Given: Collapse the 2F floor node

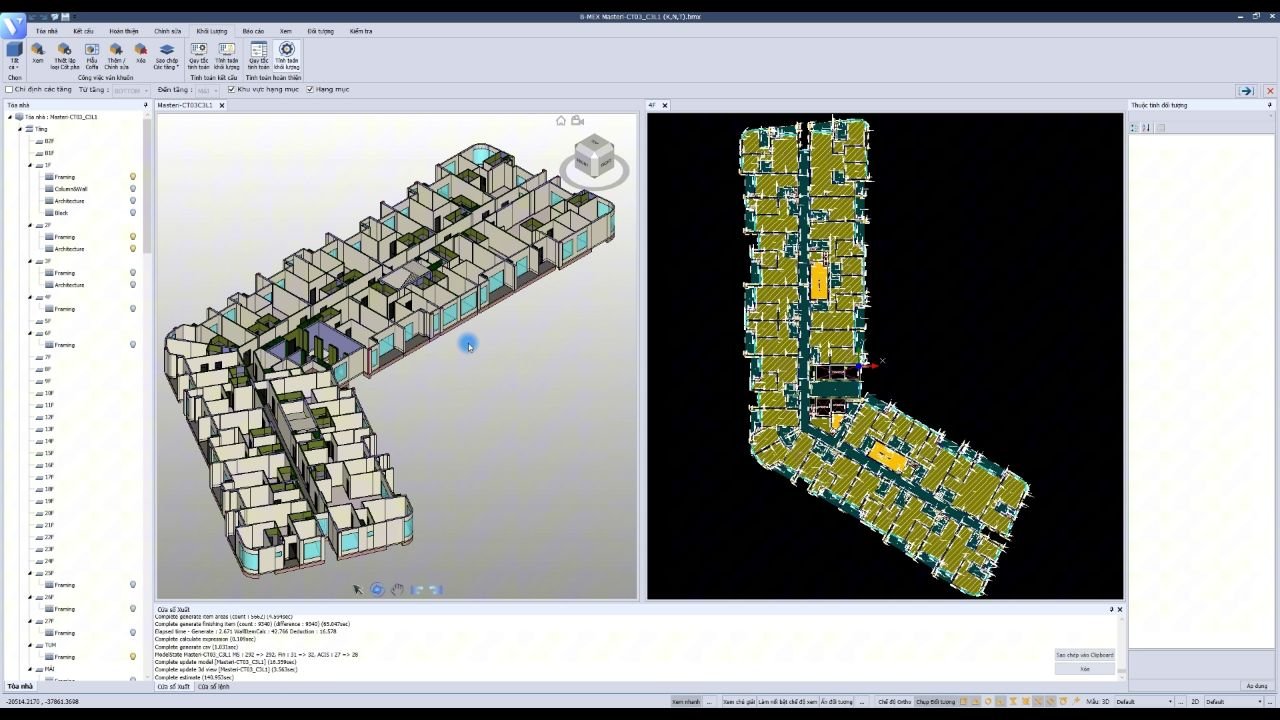Looking at the screenshot, I should pyautogui.click(x=31, y=225).
